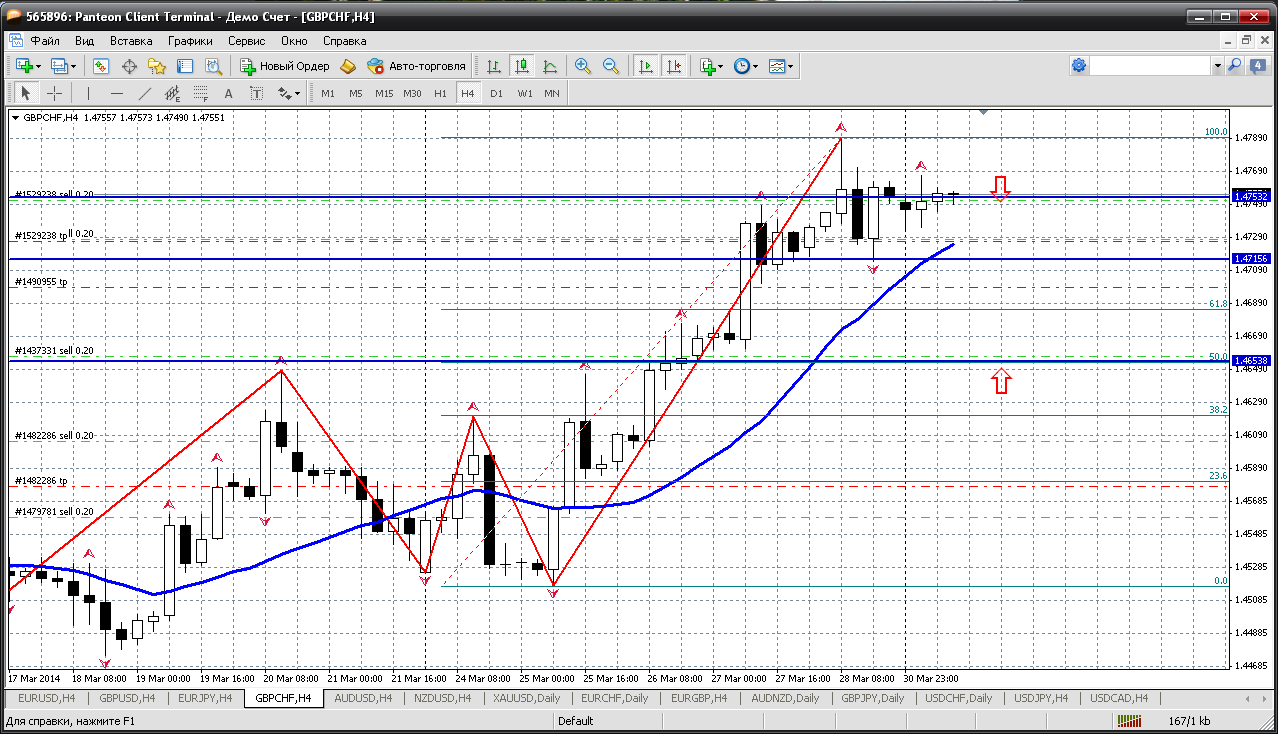This screenshot has height=734, width=1278.
Task: Switch chart to bar chart mode
Action: [494, 66]
